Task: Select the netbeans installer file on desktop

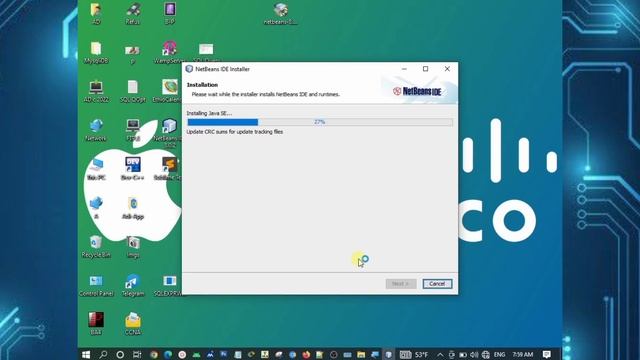Action: tap(280, 13)
